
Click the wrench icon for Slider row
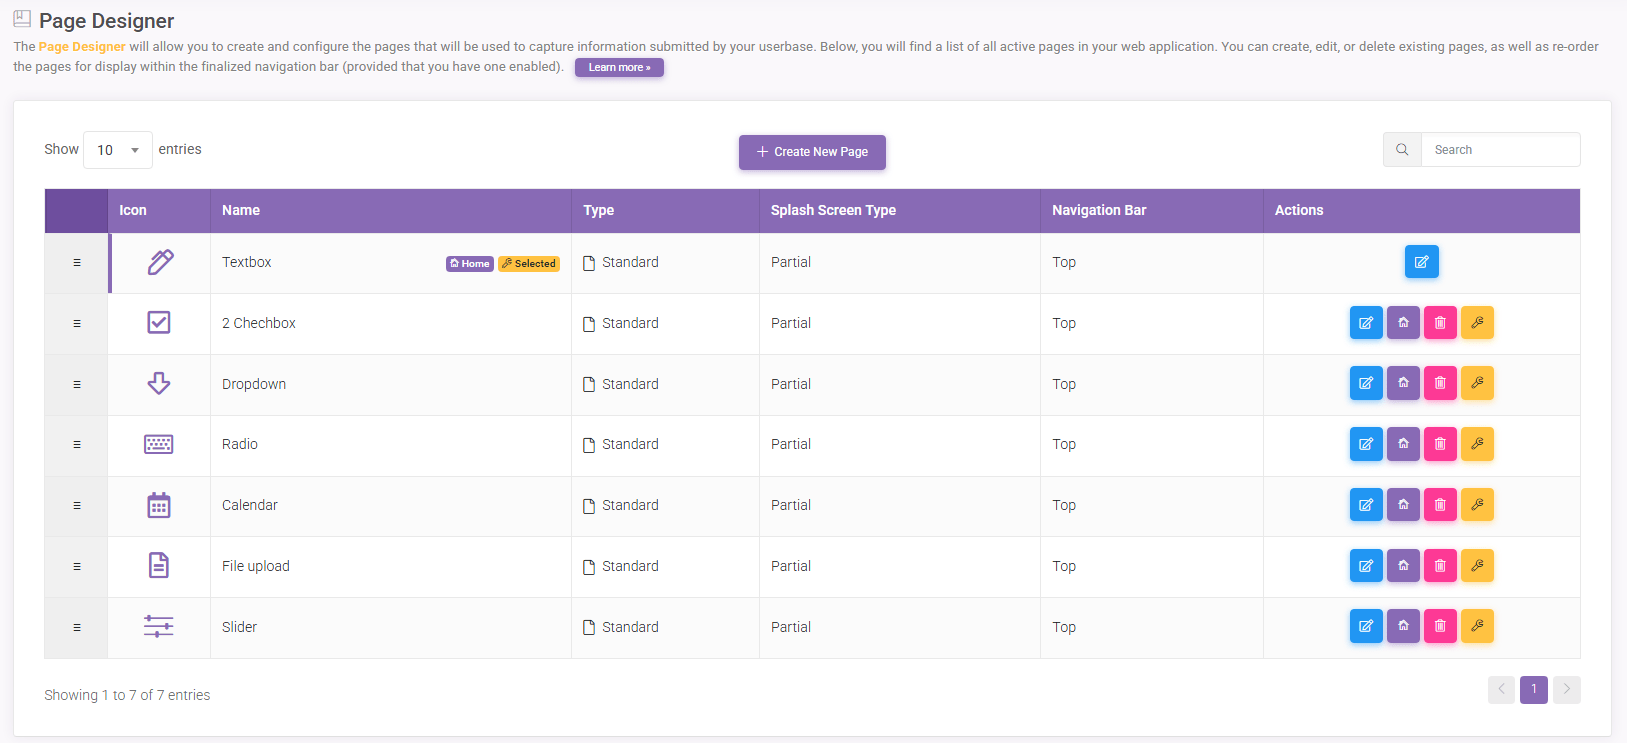(1477, 626)
